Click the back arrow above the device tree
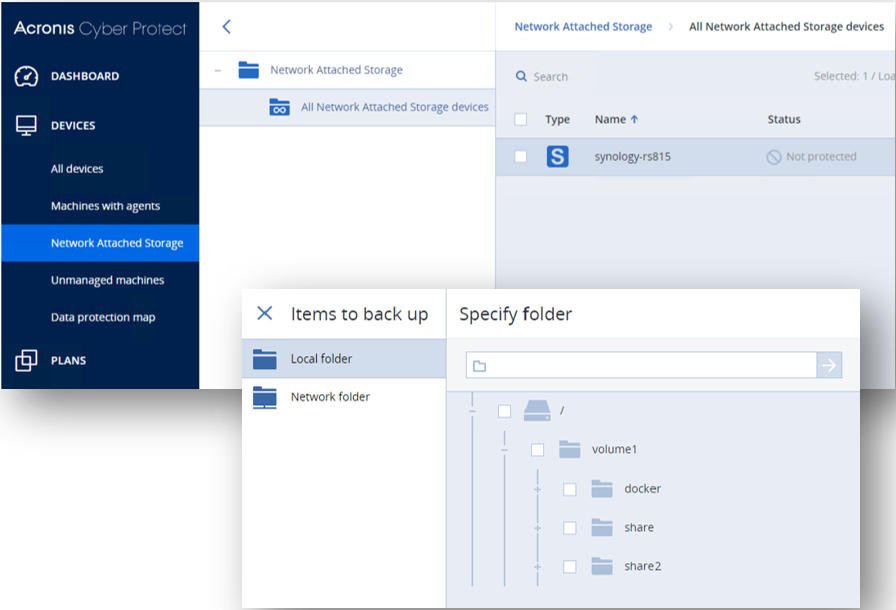The image size is (896, 610). click(x=227, y=28)
